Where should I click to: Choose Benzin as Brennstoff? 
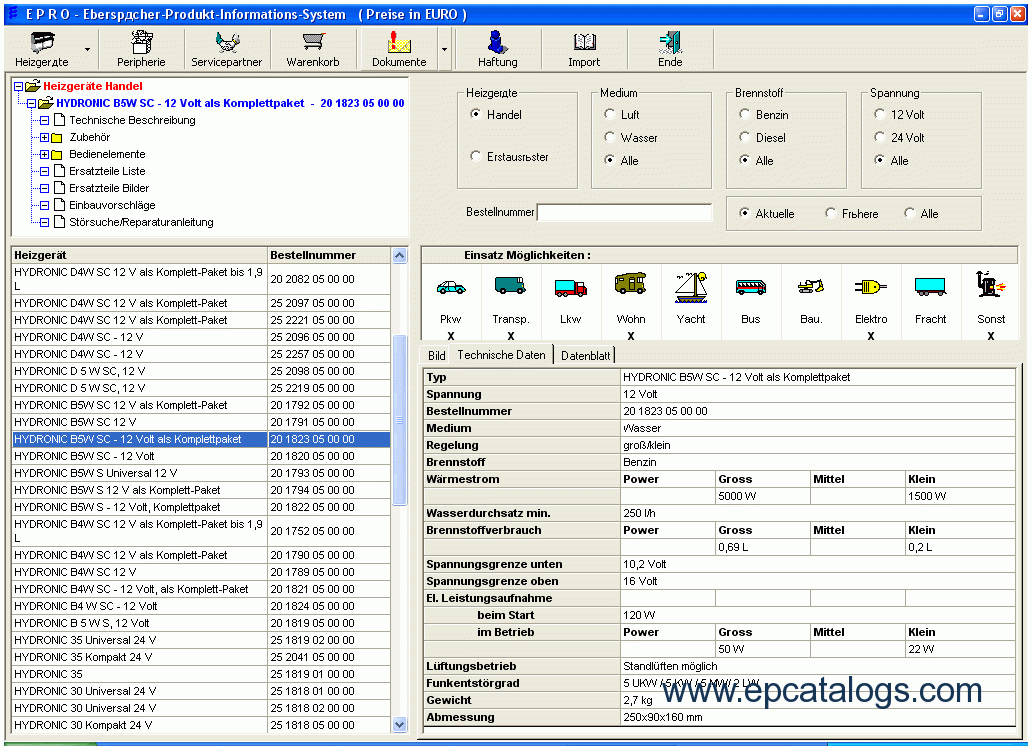(744, 114)
